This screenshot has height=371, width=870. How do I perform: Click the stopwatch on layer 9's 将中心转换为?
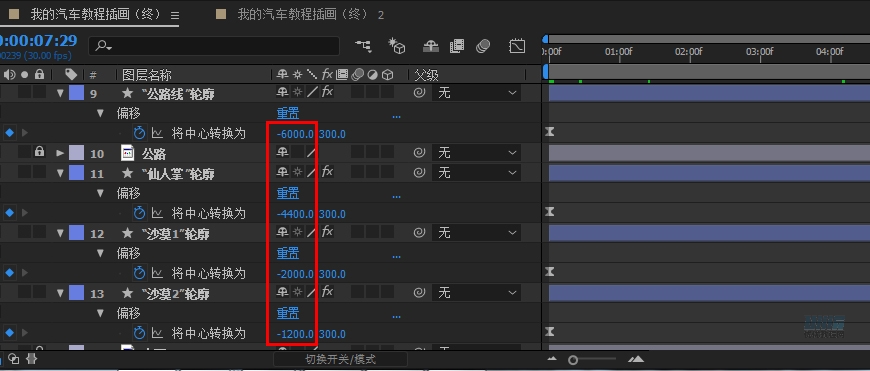point(140,133)
